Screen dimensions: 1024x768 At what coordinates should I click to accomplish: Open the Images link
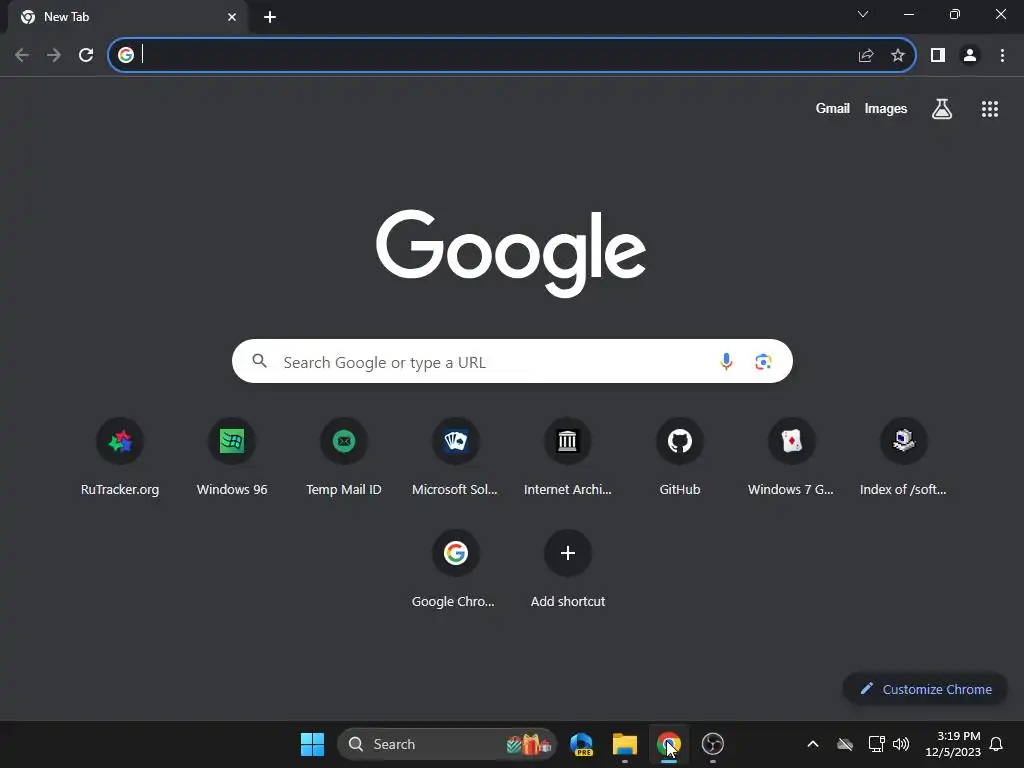click(x=886, y=108)
